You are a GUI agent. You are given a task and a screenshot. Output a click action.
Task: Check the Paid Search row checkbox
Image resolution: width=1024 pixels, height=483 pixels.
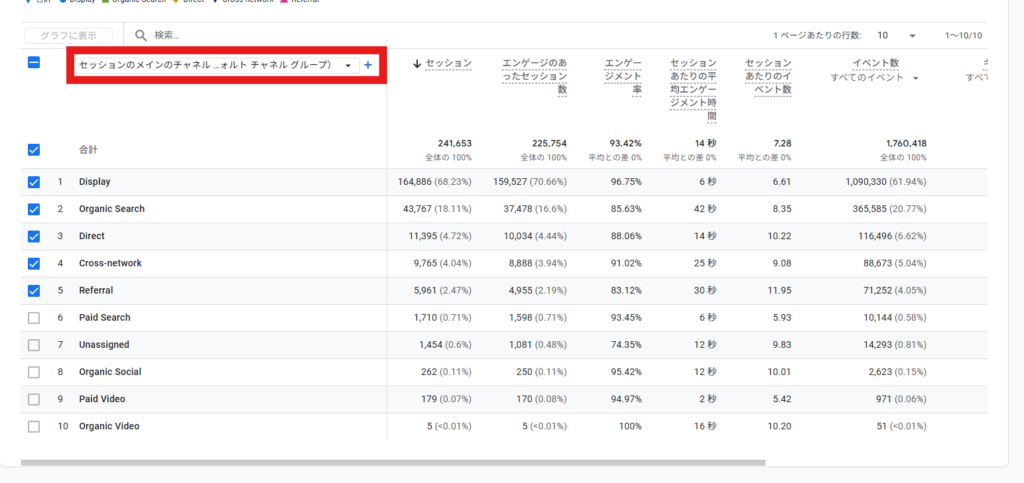click(34, 317)
